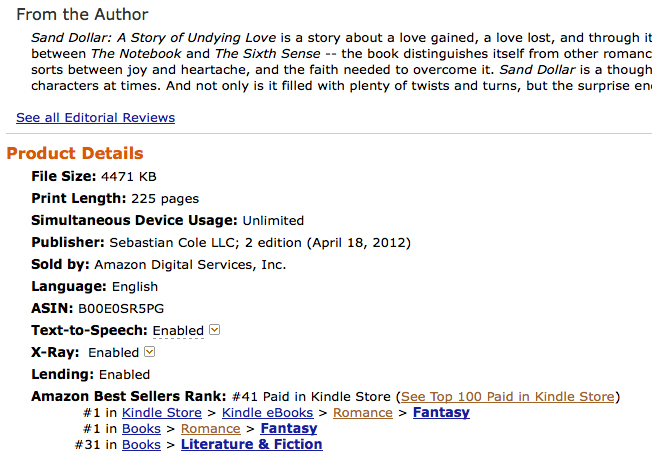652x462 pixels.
Task: Open See all Editorial Reviews link
Action: click(95, 118)
